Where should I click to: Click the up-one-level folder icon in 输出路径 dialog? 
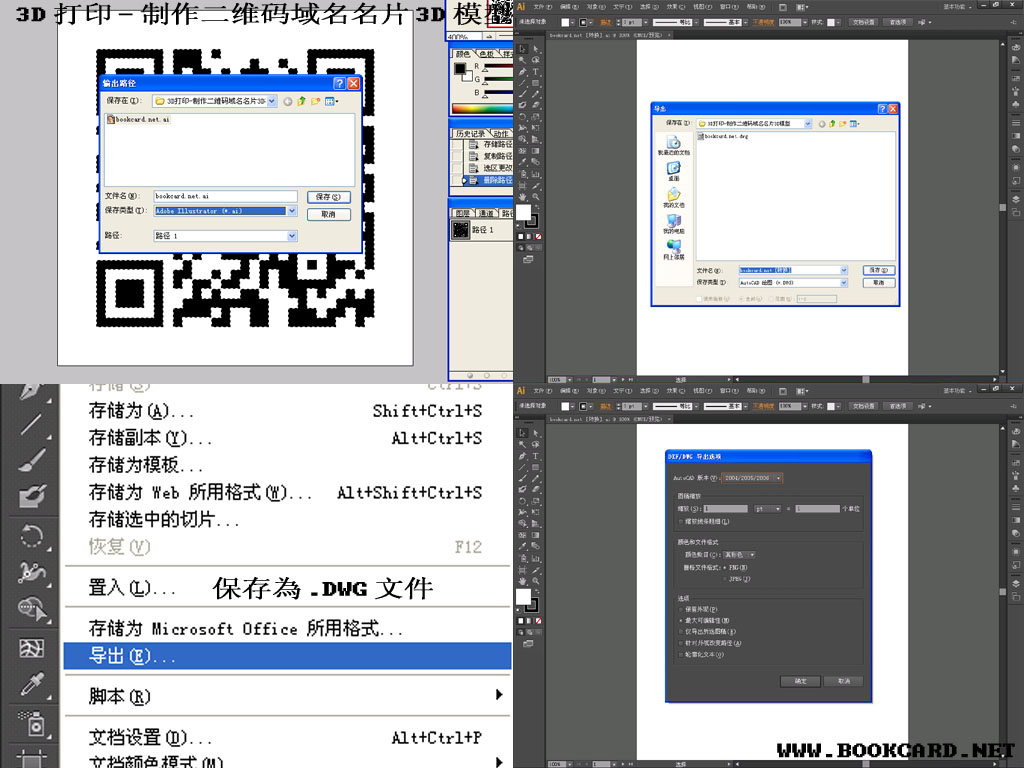[302, 101]
